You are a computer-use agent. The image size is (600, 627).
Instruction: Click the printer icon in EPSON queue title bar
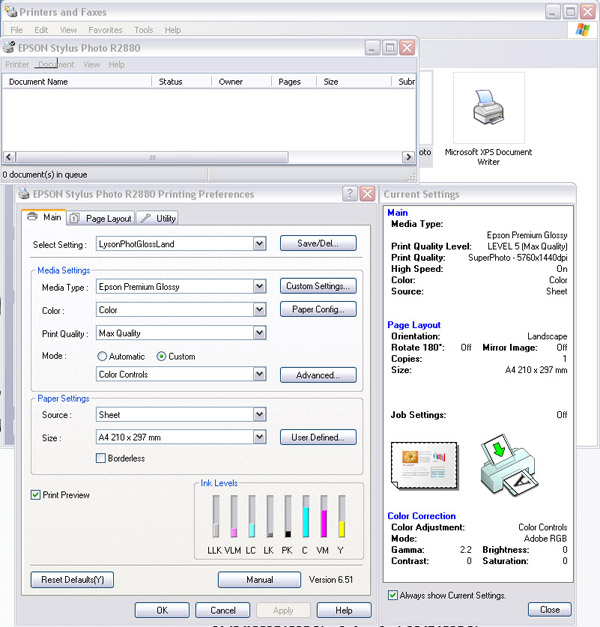9,48
